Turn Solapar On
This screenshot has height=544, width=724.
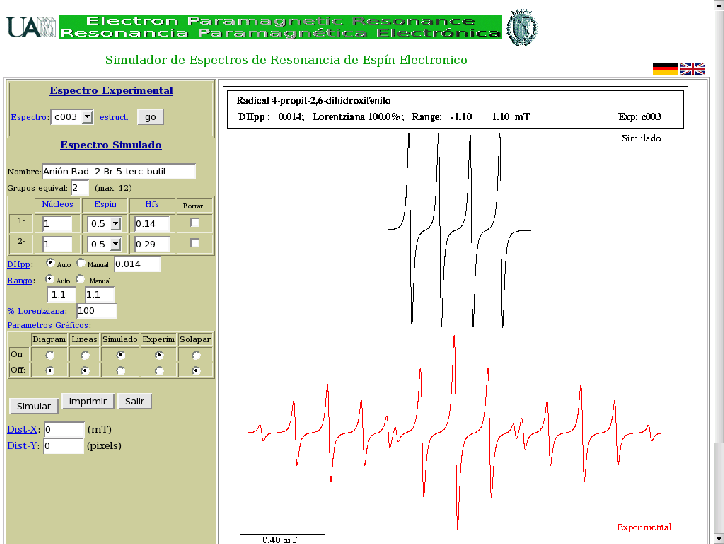click(196, 355)
